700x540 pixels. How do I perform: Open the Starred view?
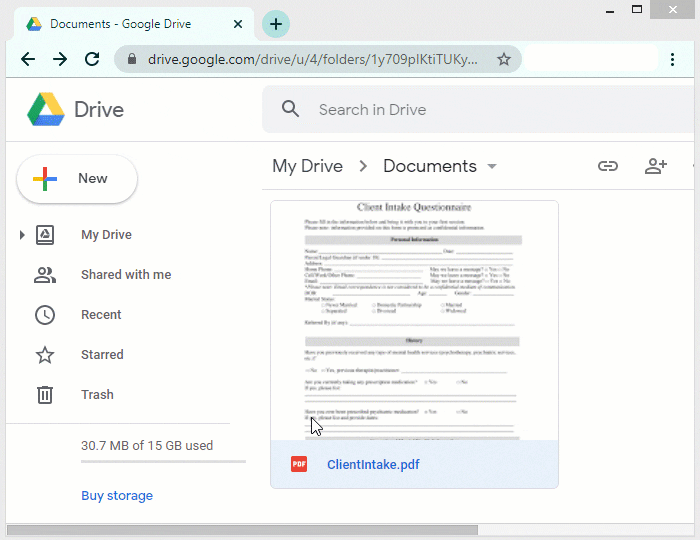102,355
